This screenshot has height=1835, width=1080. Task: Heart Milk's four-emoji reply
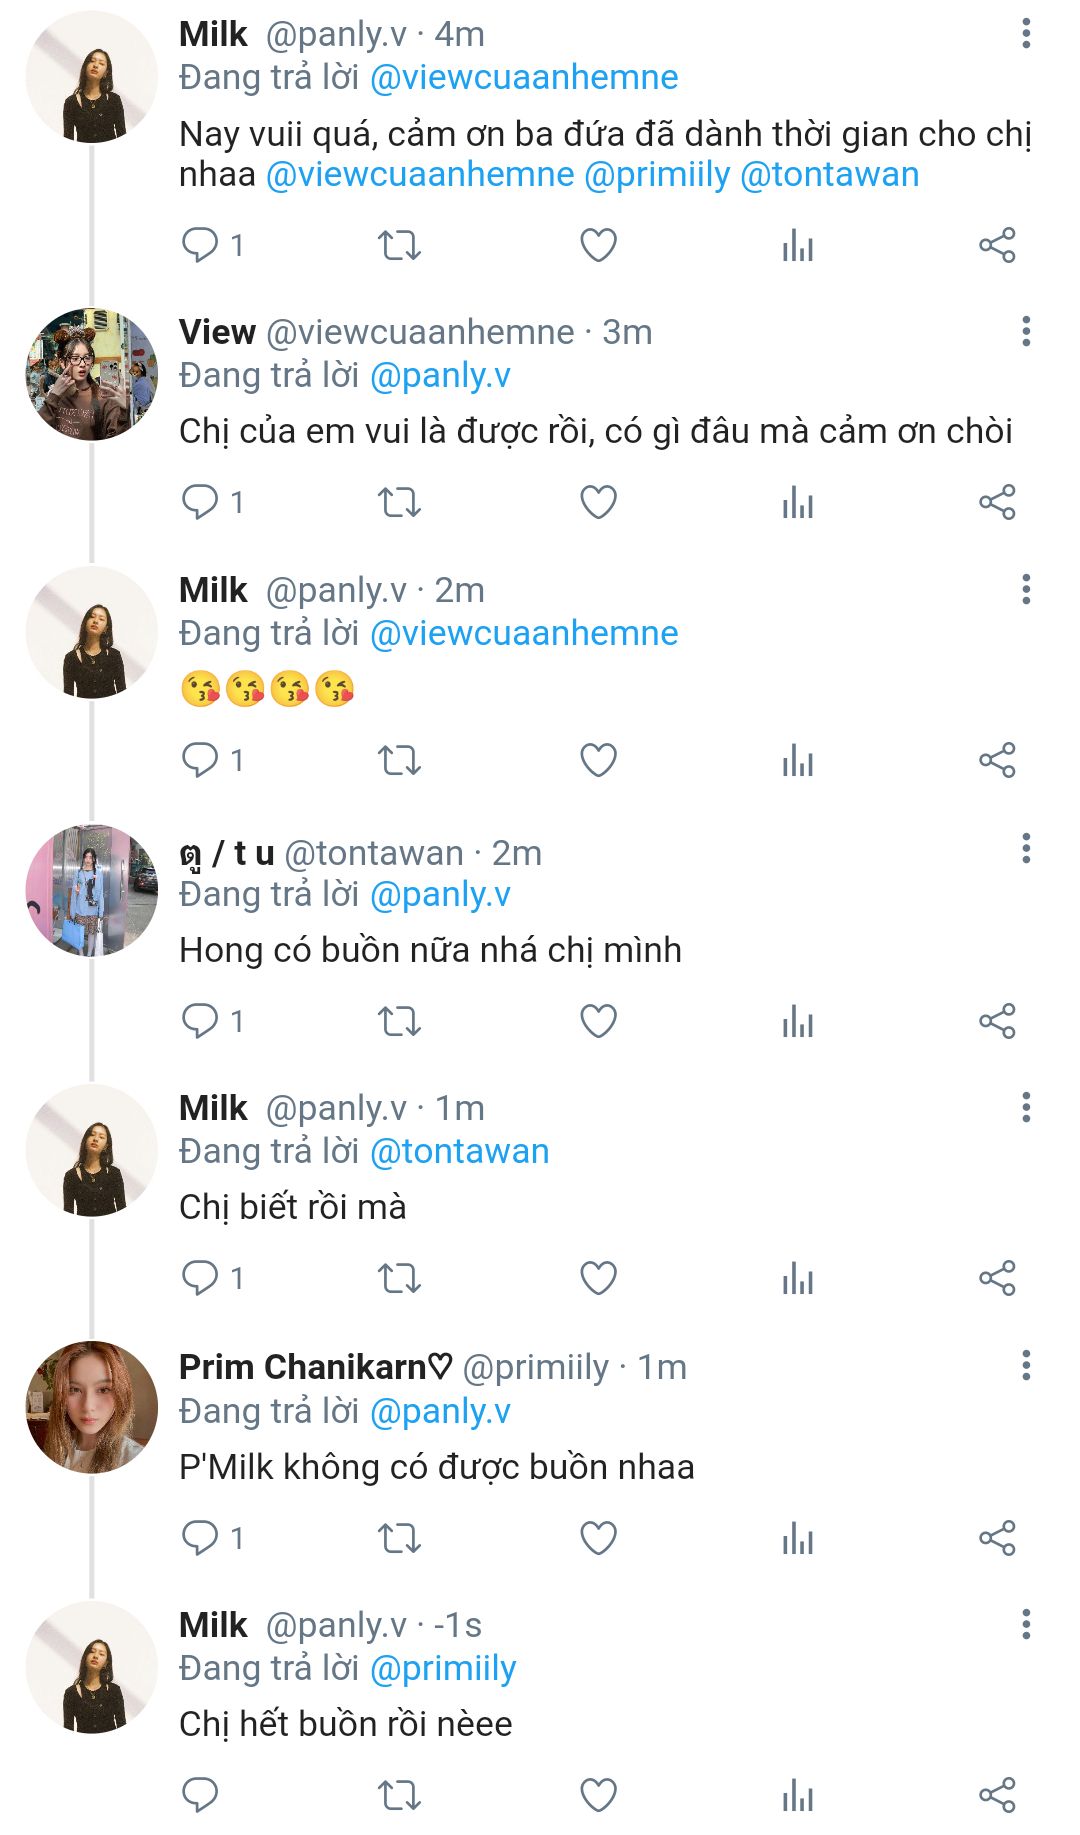click(x=598, y=760)
